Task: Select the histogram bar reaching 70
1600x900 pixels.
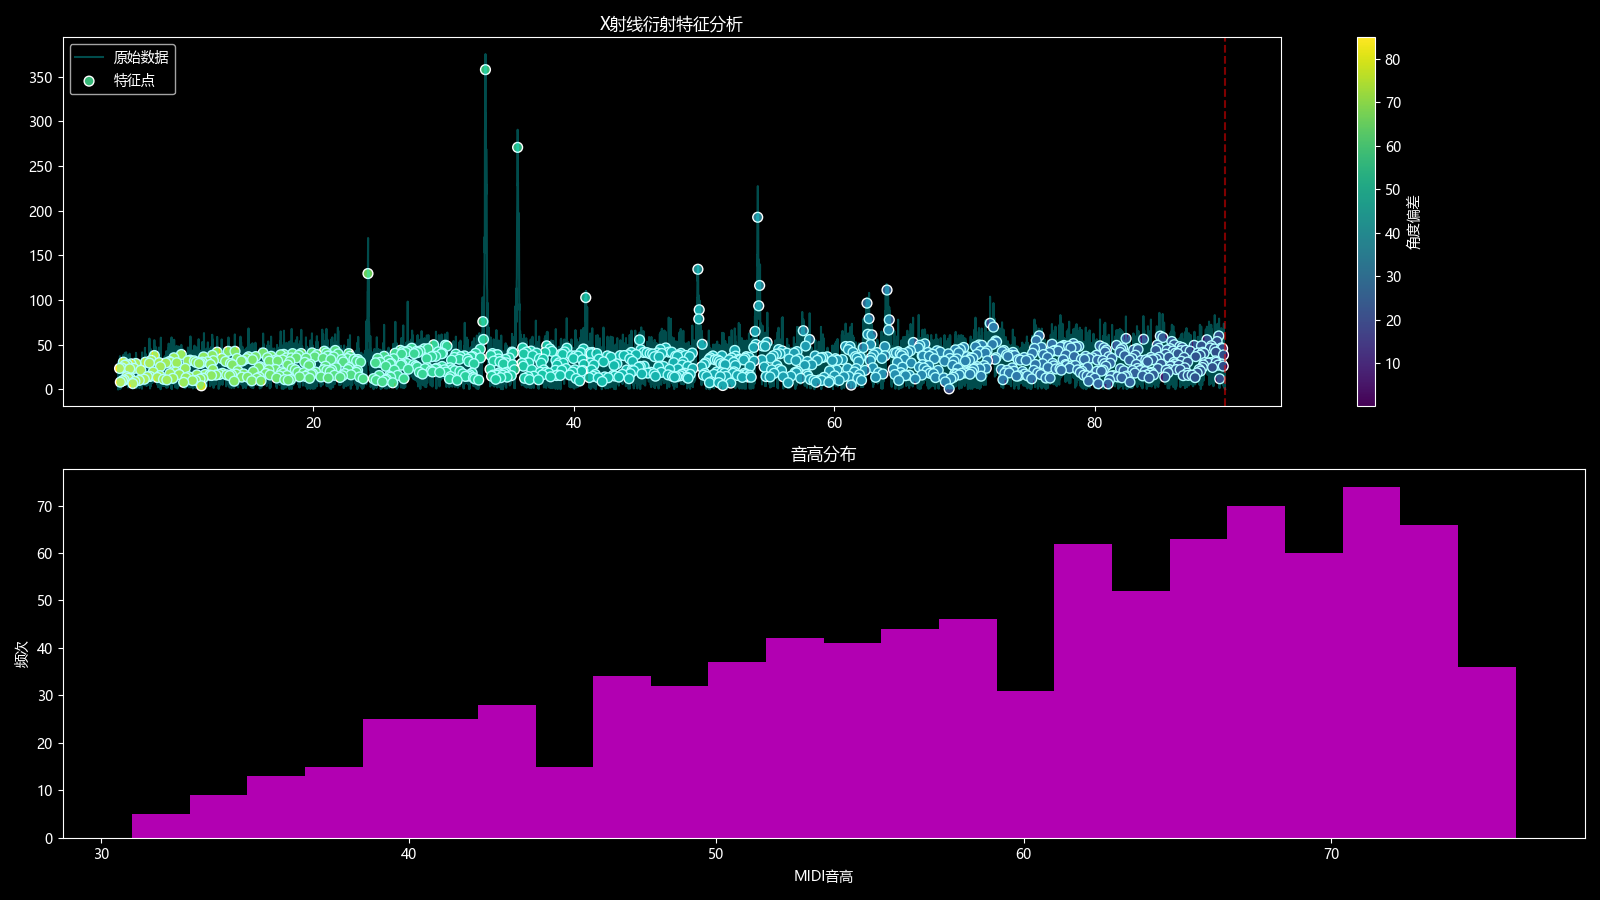Action: (1256, 672)
